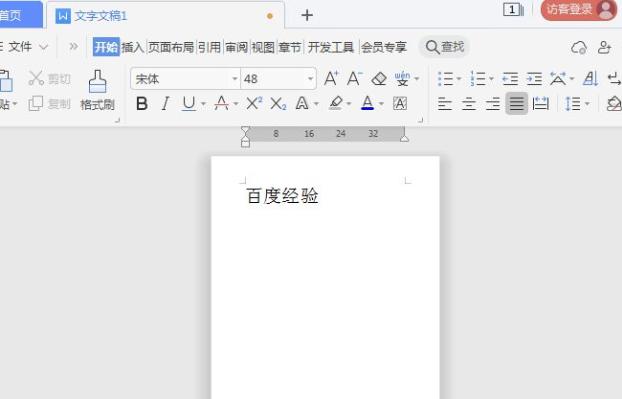
Task: Click the Paste clipboard icon
Action: 6,81
